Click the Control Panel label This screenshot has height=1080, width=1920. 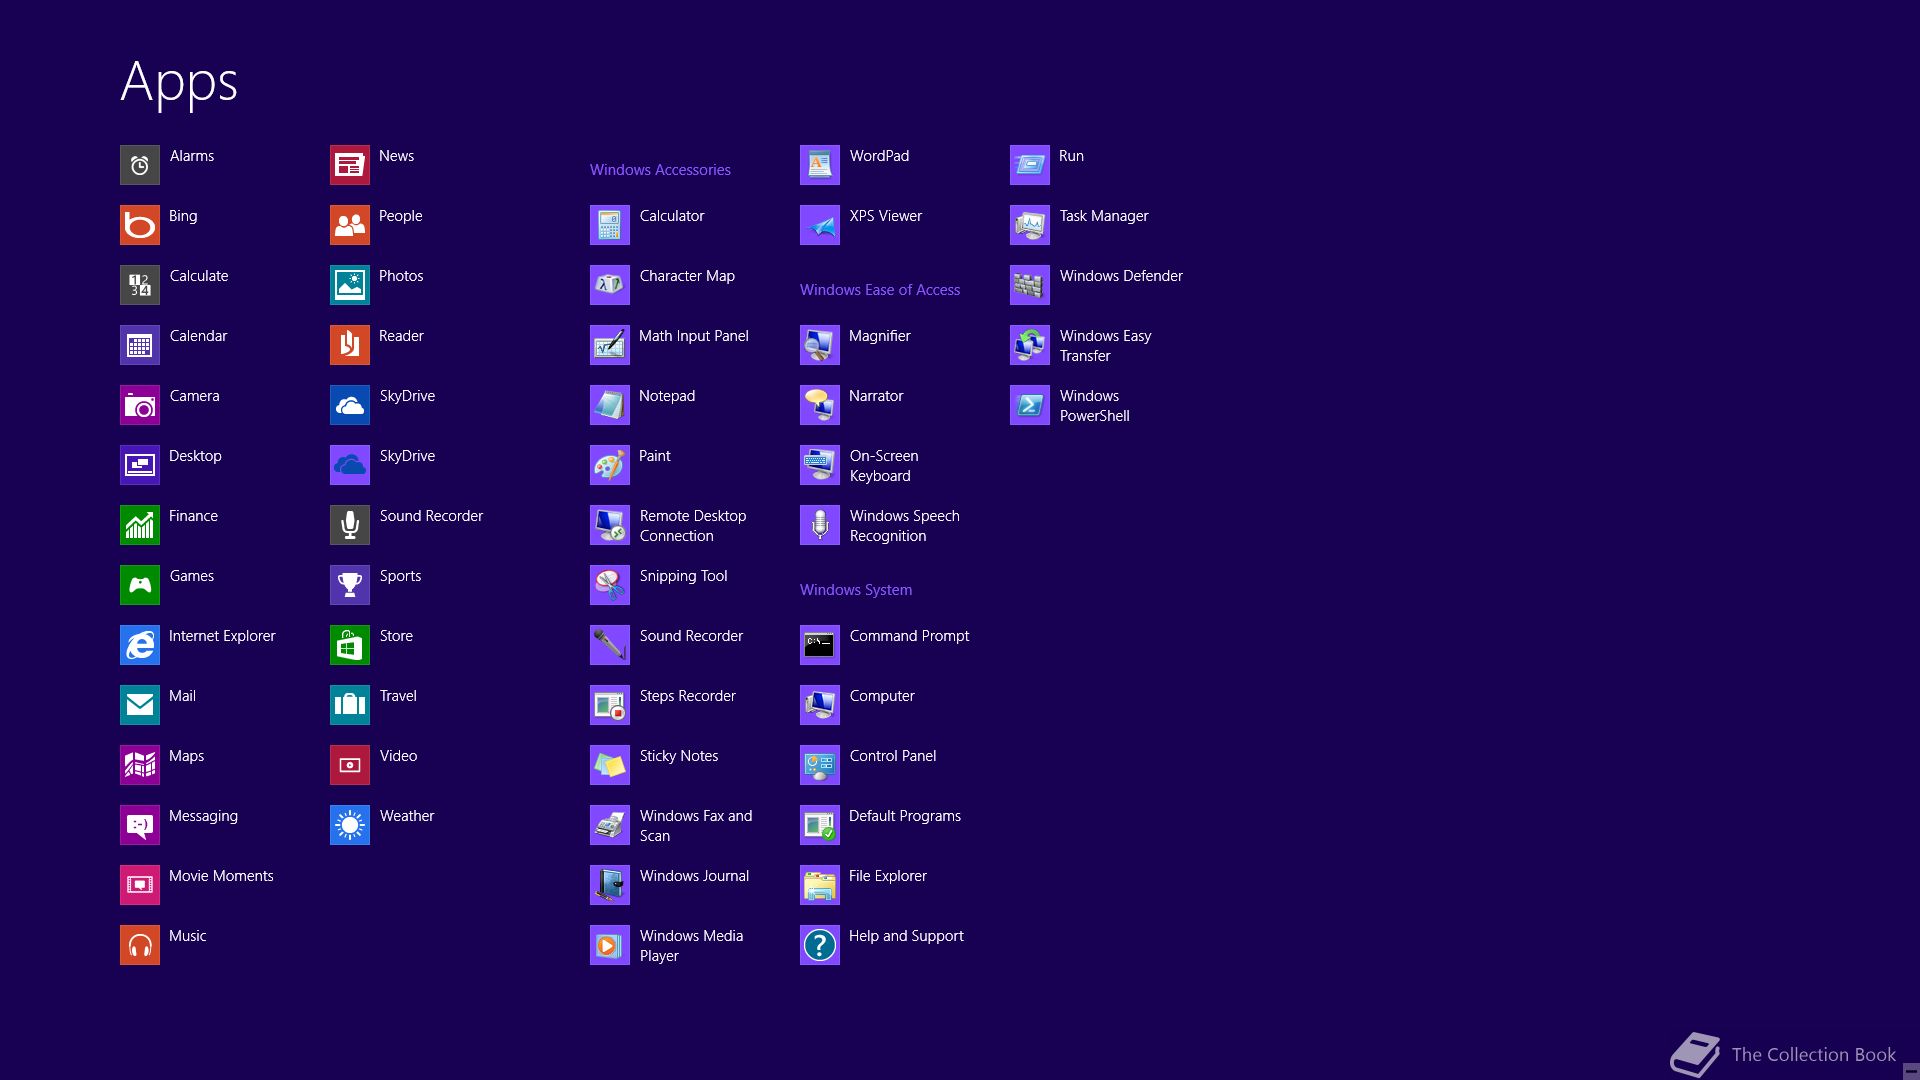[x=893, y=756]
